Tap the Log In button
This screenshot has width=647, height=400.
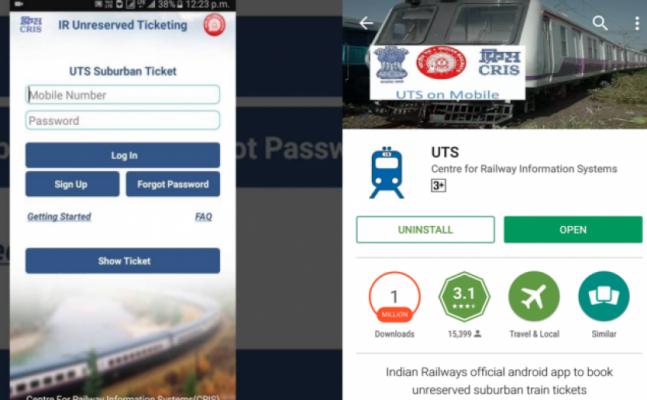tap(123, 155)
